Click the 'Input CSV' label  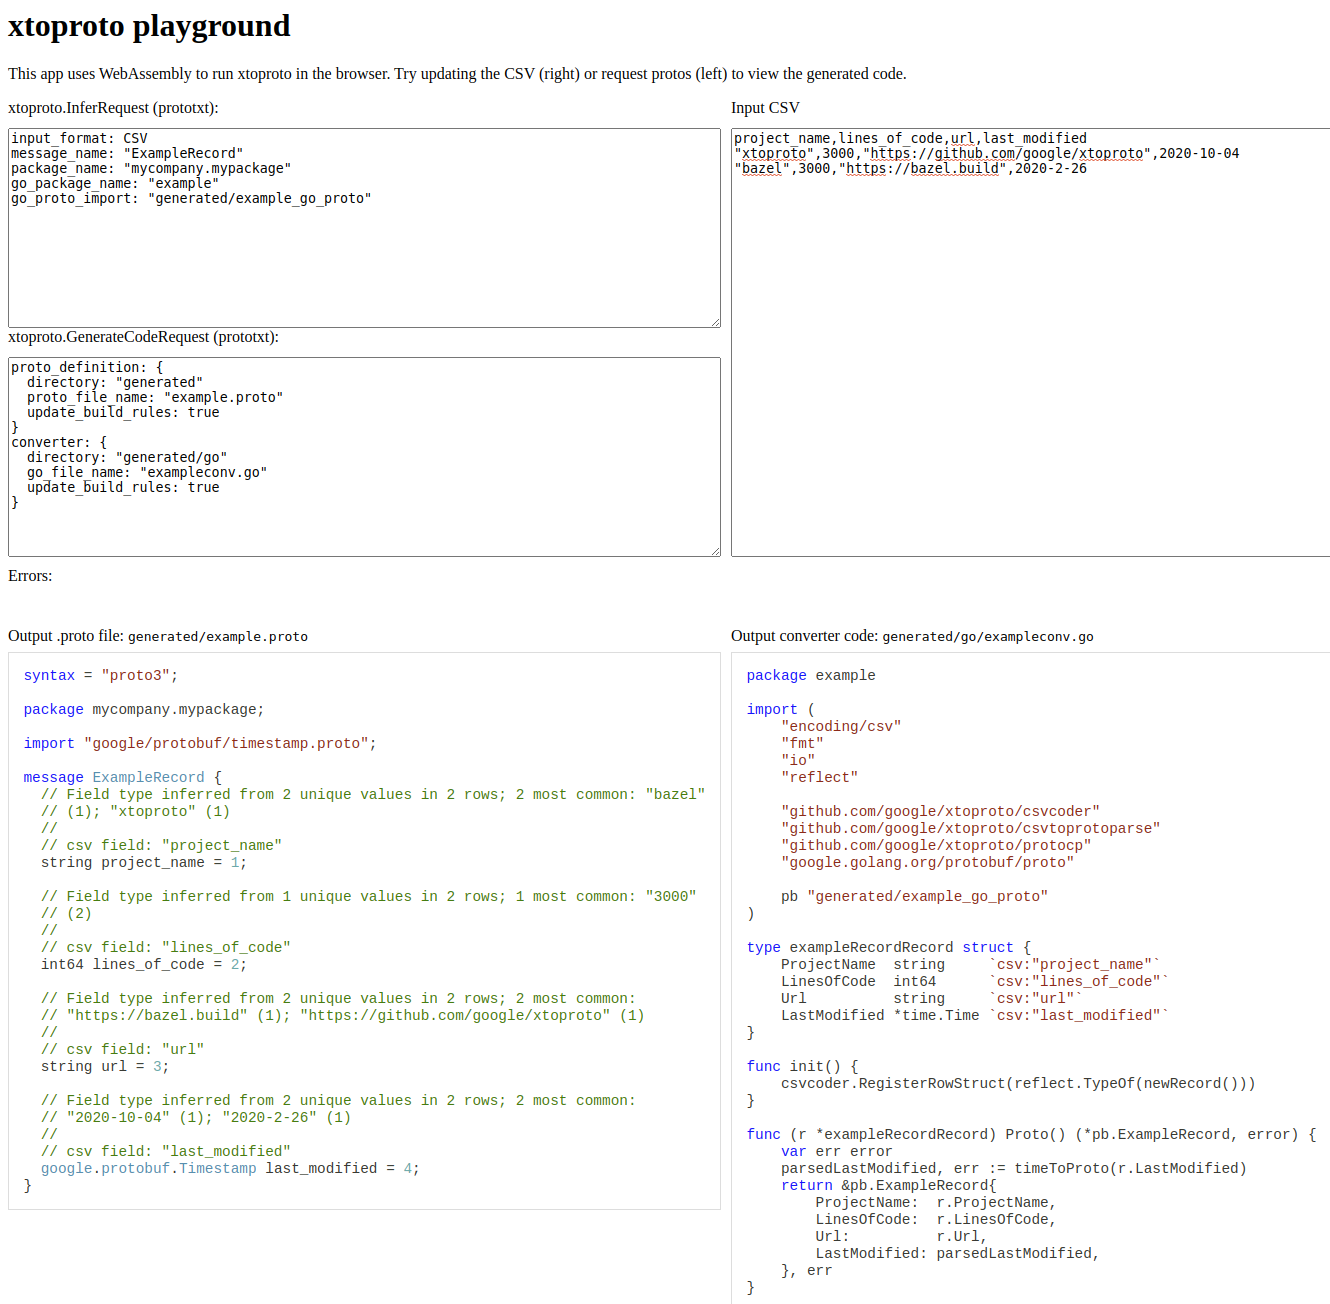tap(765, 108)
